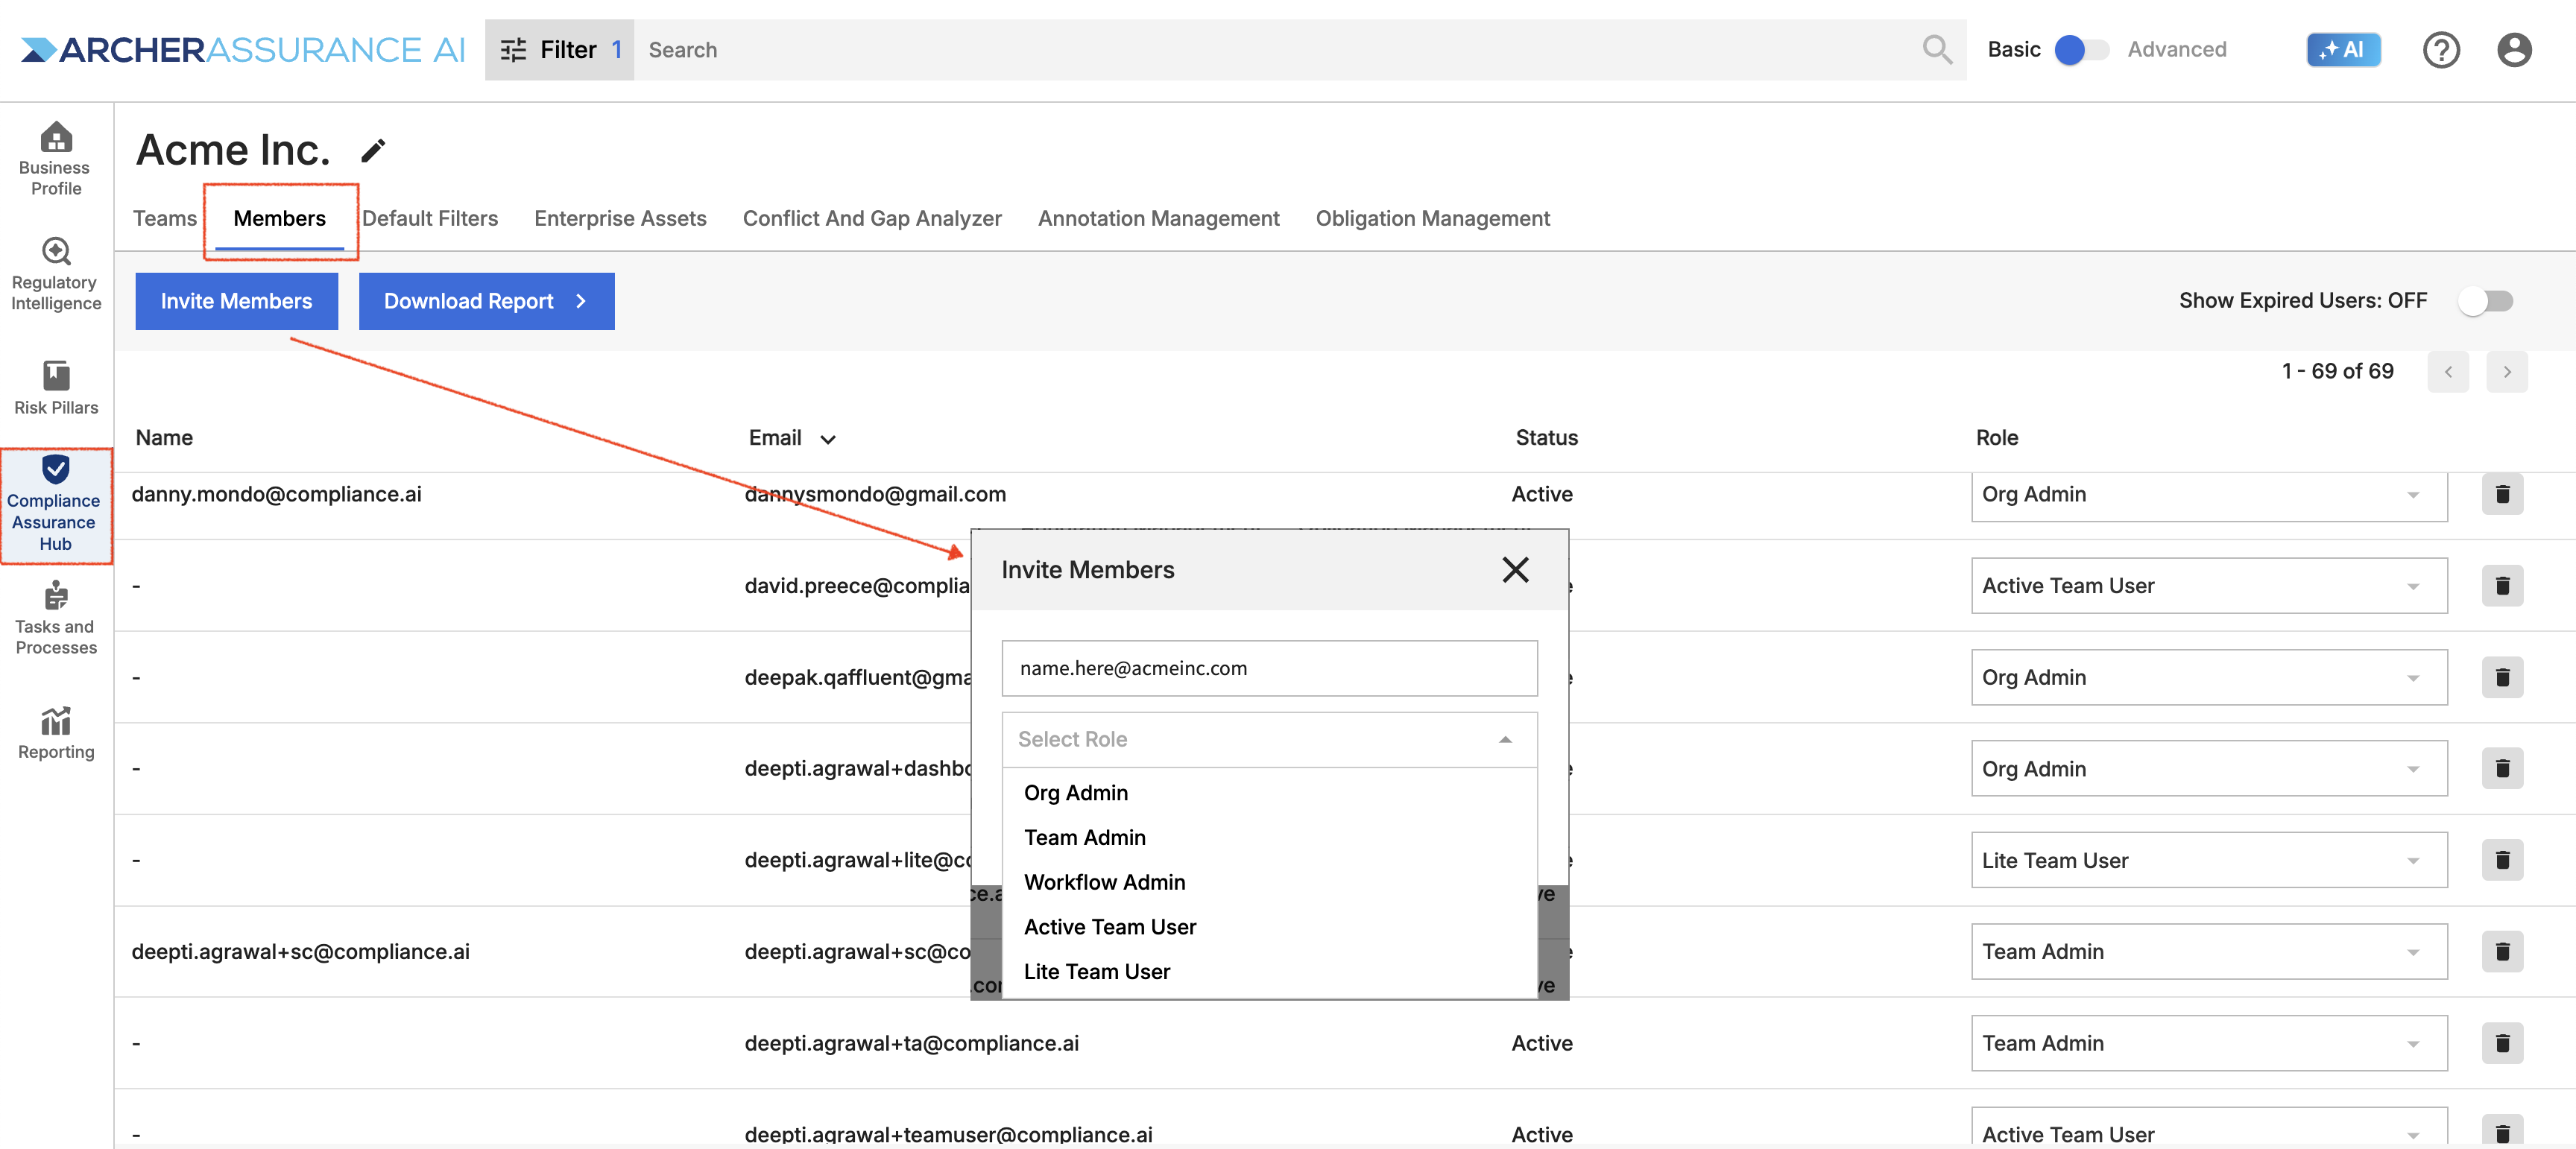The image size is (2576, 1149).
Task: Open Tasks and Processes in the sidebar
Action: tap(55, 618)
